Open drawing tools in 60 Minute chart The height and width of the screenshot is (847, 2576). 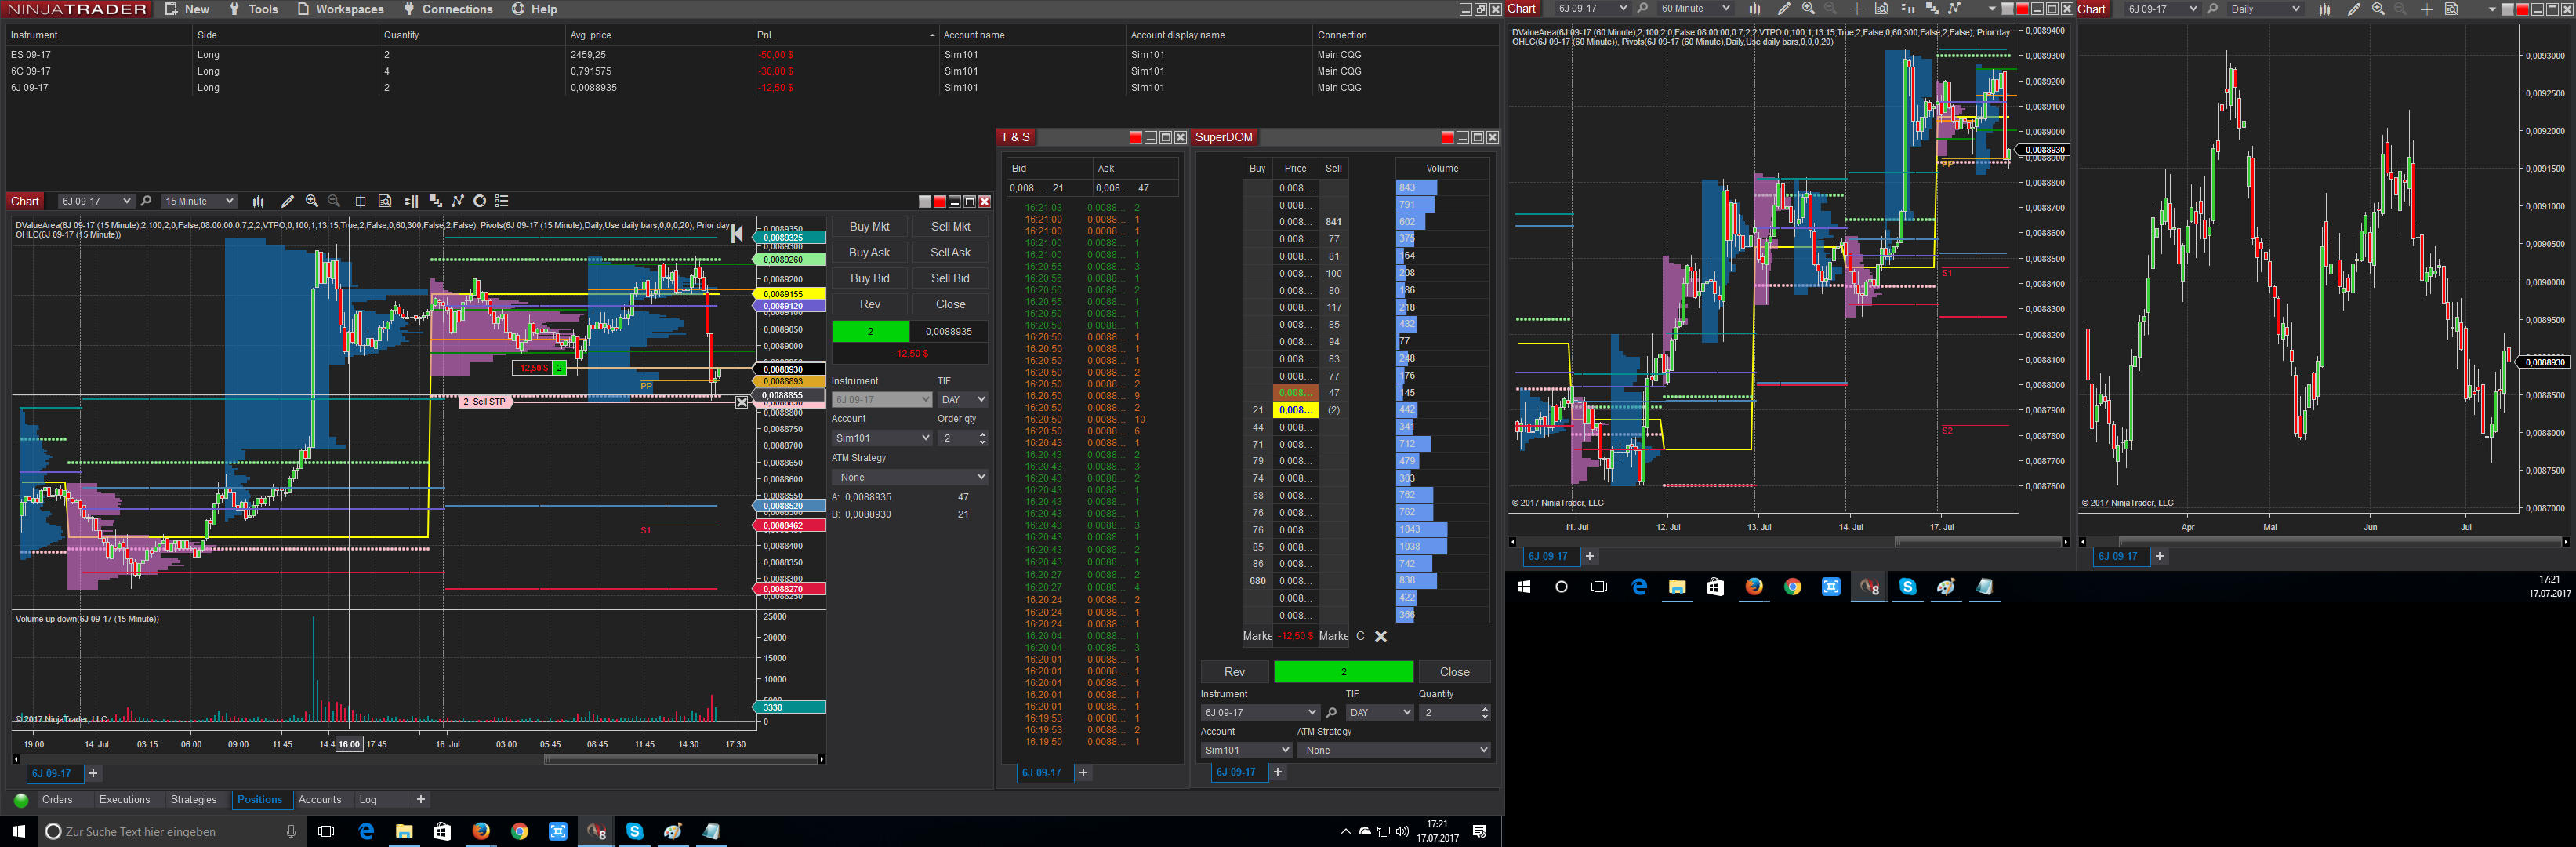click(1784, 9)
